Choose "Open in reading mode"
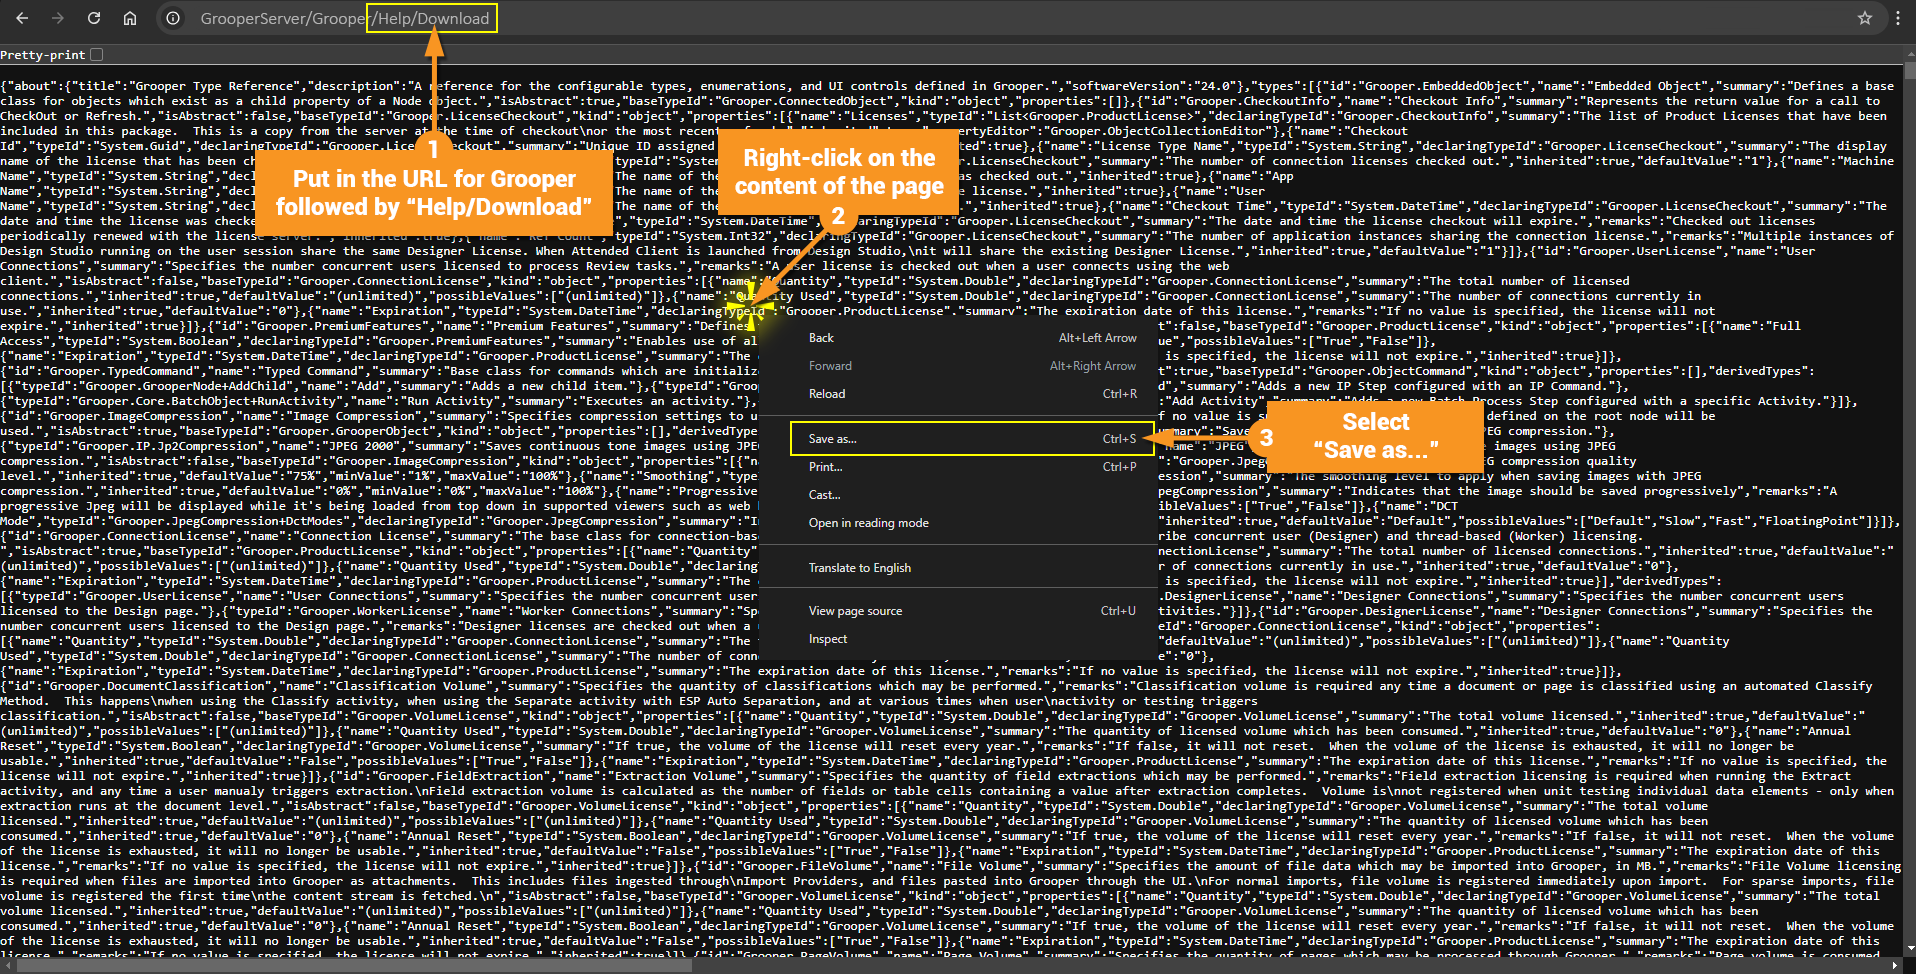1916x974 pixels. pyautogui.click(x=868, y=523)
